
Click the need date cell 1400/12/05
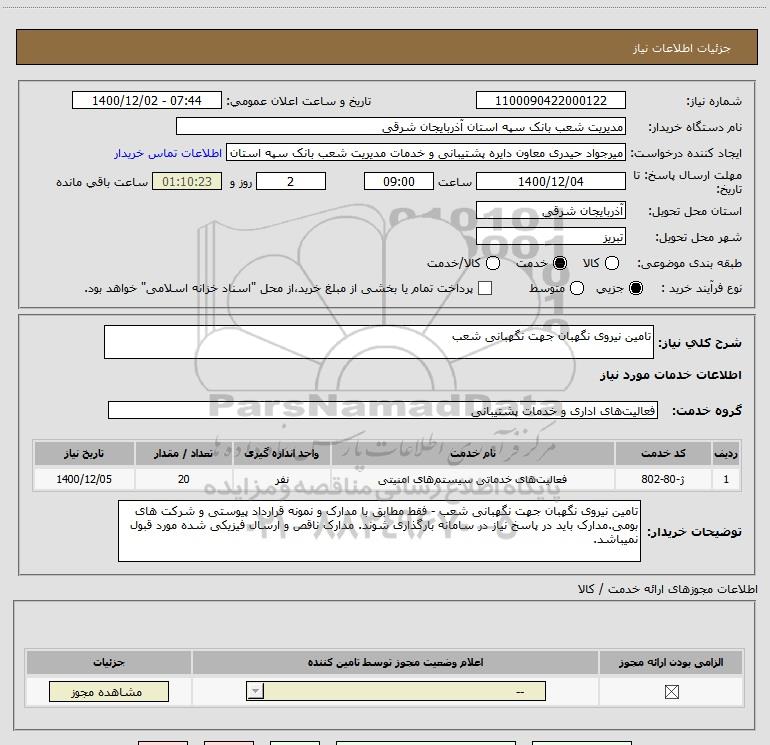(84, 479)
